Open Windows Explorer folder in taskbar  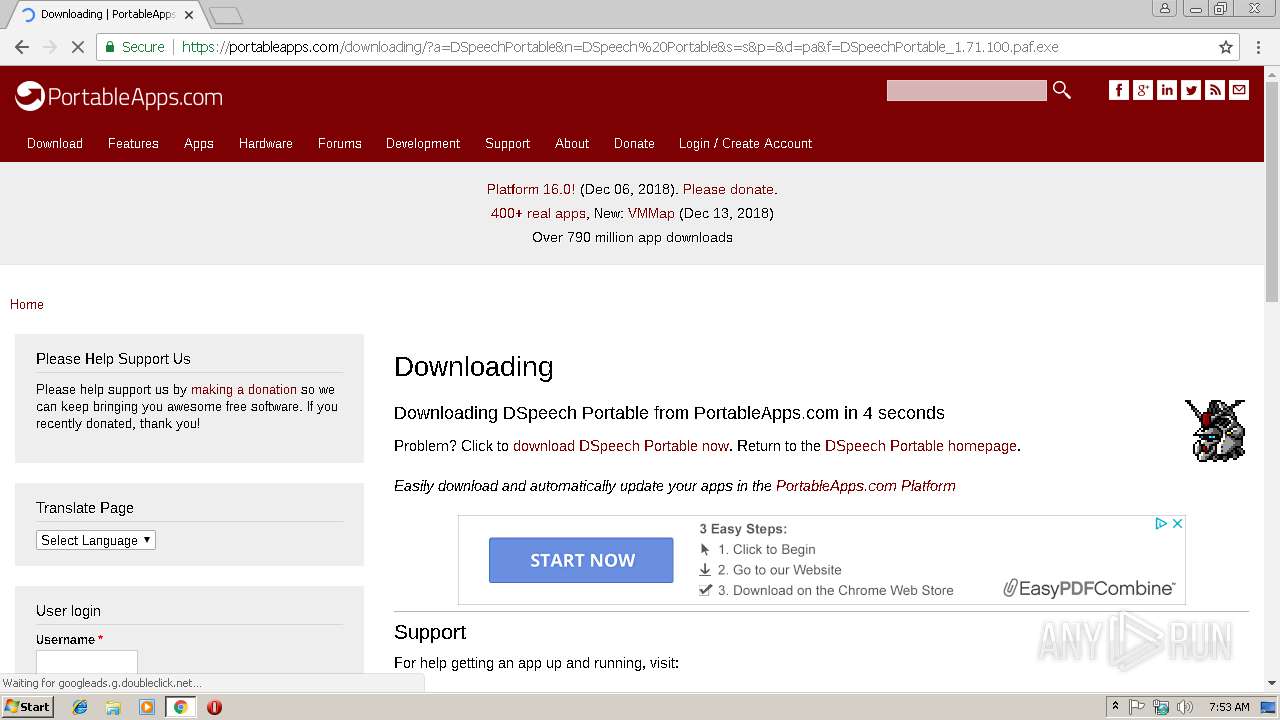coord(113,707)
